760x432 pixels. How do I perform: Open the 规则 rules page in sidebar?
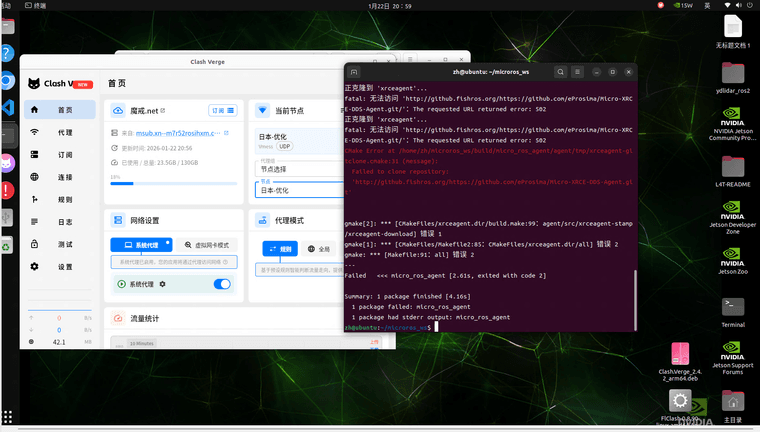(x=60, y=199)
